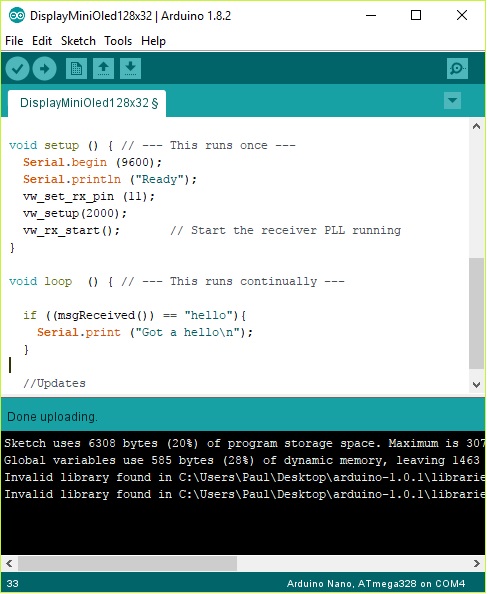
Task: Click the 'Serial.println ("Ready");' line
Action: coord(110,180)
